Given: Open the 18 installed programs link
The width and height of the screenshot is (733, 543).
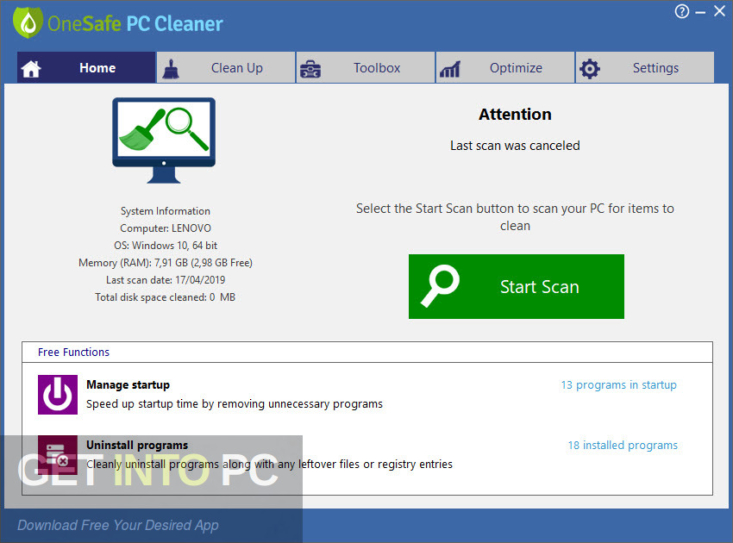Looking at the screenshot, I should [623, 445].
